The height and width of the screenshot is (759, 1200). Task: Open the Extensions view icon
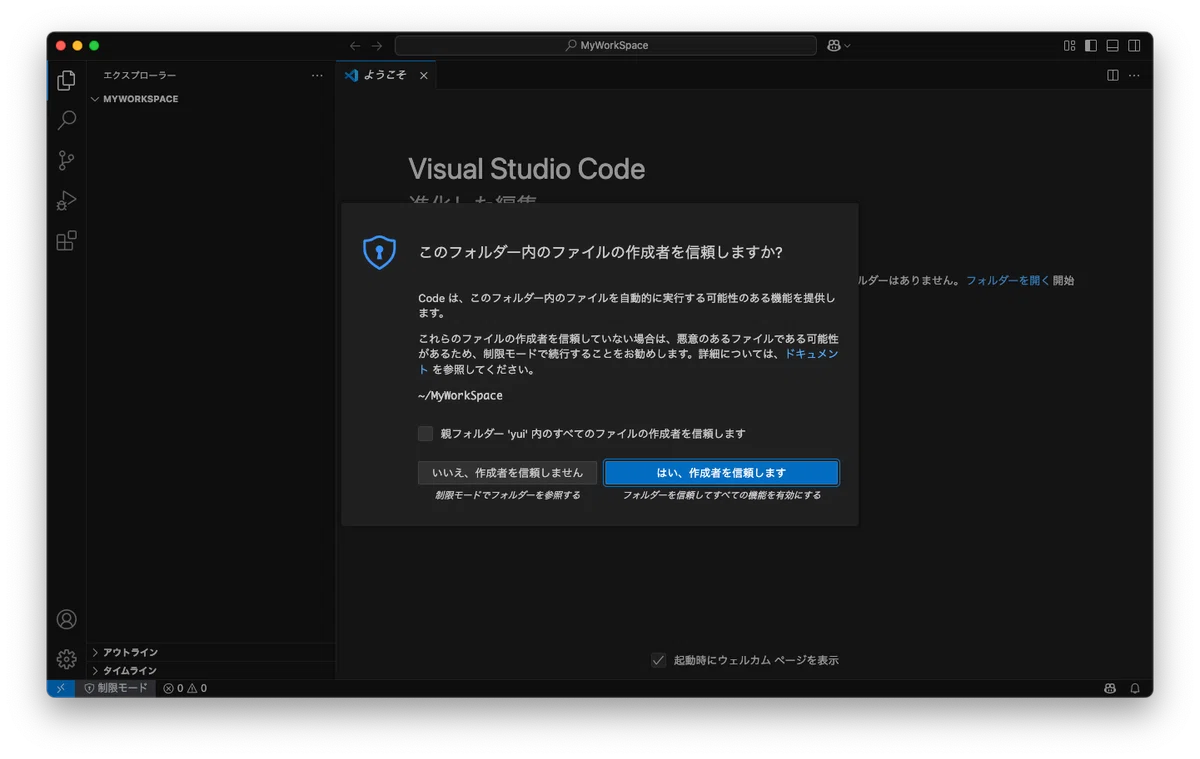click(66, 241)
